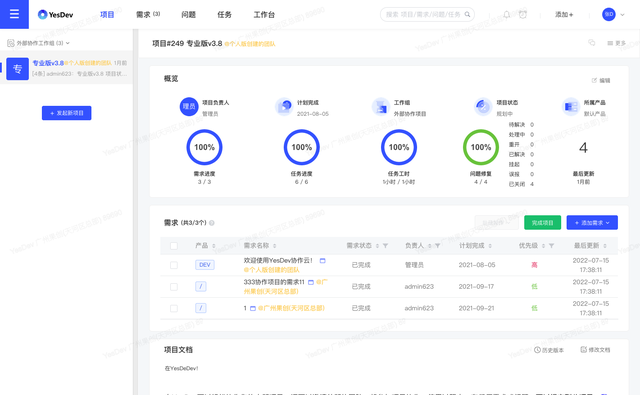Click the 专业版v3.8 project thumbnail icon
The width and height of the screenshot is (640, 395).
coord(18,69)
